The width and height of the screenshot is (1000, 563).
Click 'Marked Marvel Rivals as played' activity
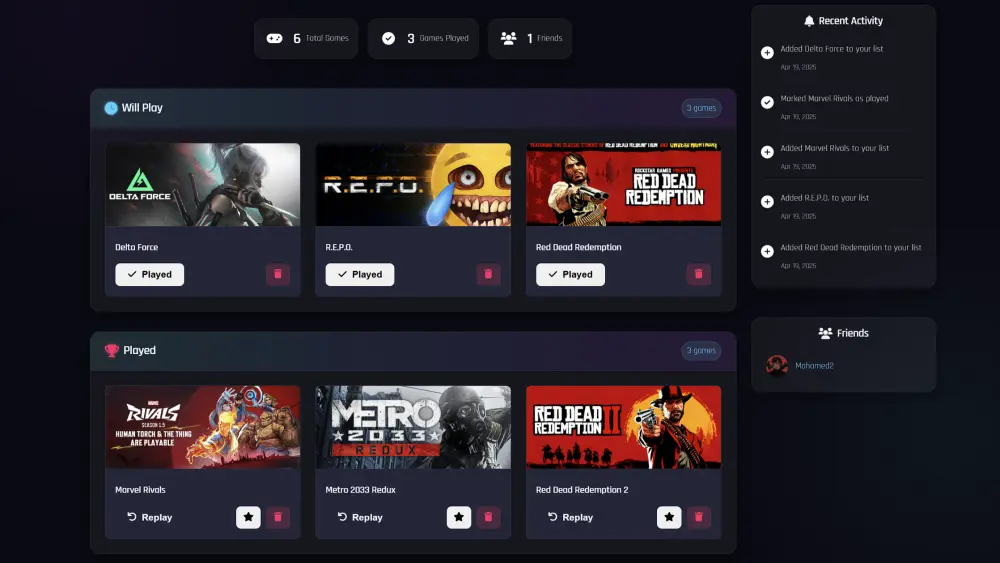click(834, 99)
